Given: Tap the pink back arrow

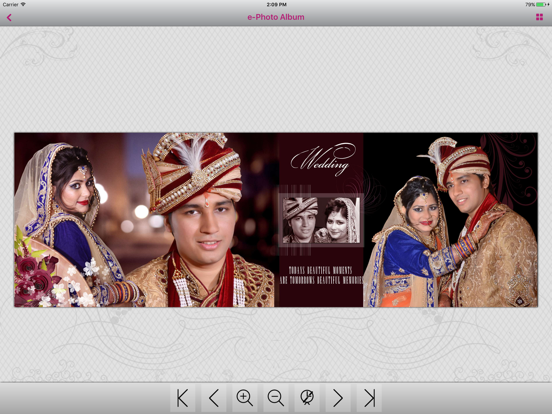Looking at the screenshot, I should [9, 17].
